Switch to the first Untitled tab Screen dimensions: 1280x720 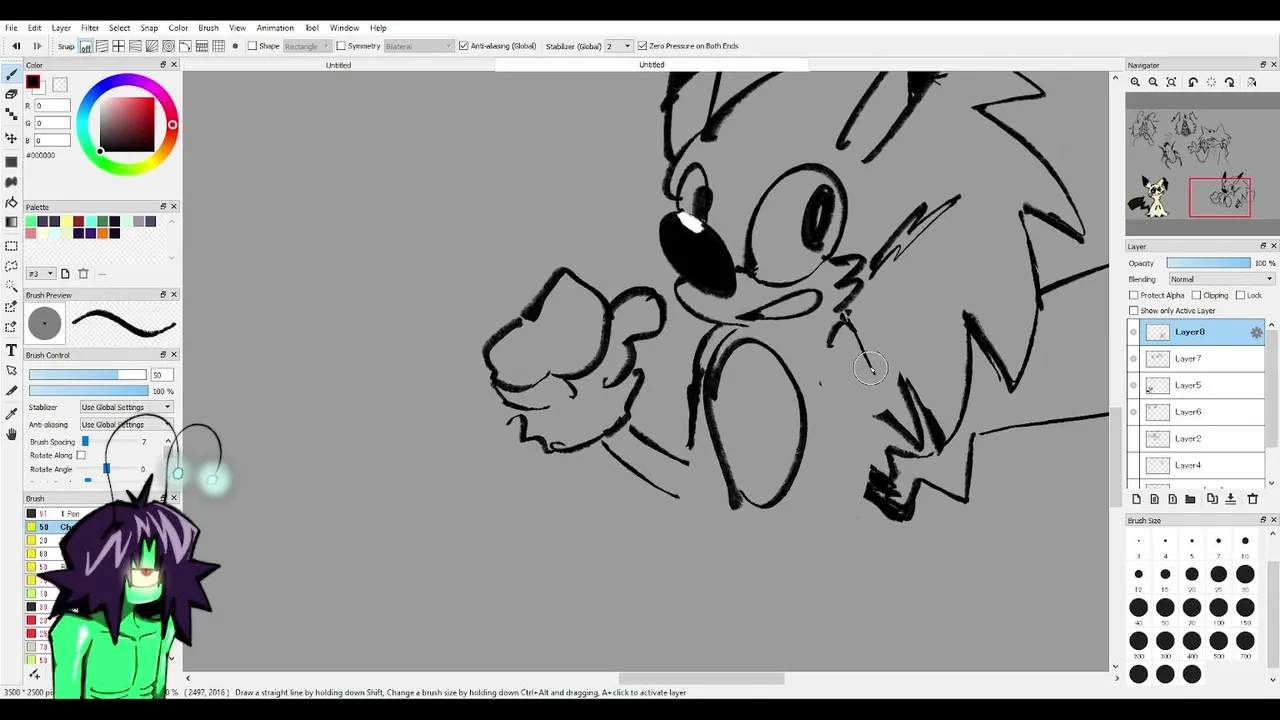338,65
